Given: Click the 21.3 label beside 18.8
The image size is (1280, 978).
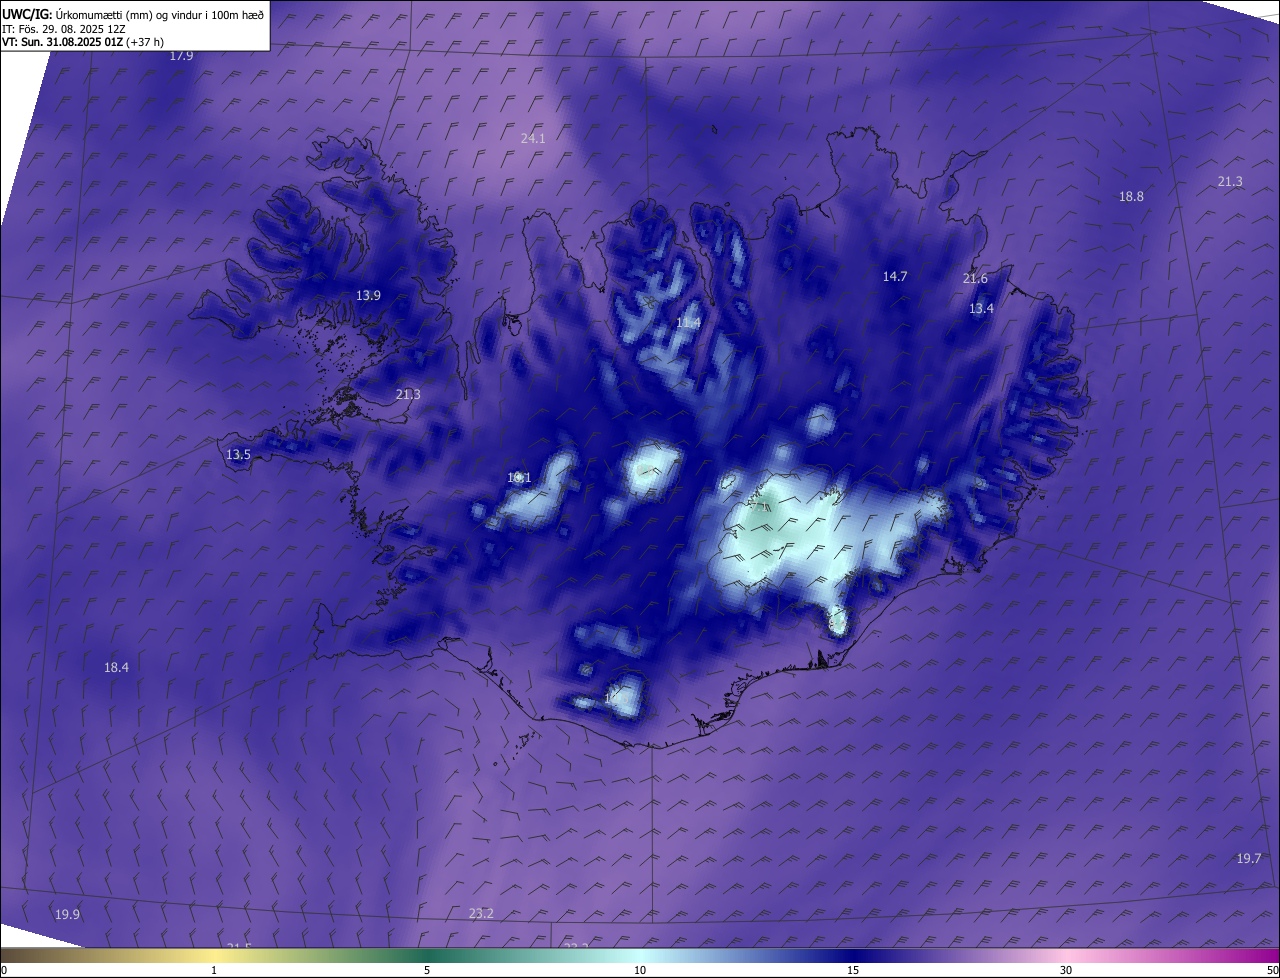Looking at the screenshot, I should 1230,181.
